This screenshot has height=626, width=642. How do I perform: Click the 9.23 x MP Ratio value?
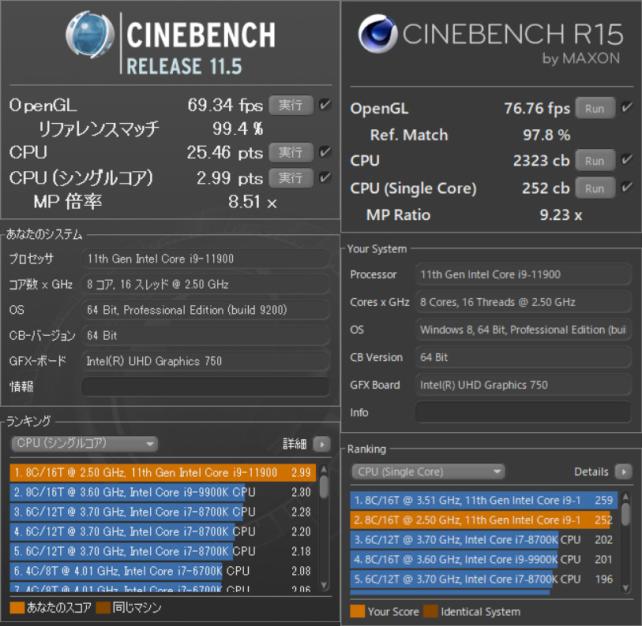tap(561, 215)
